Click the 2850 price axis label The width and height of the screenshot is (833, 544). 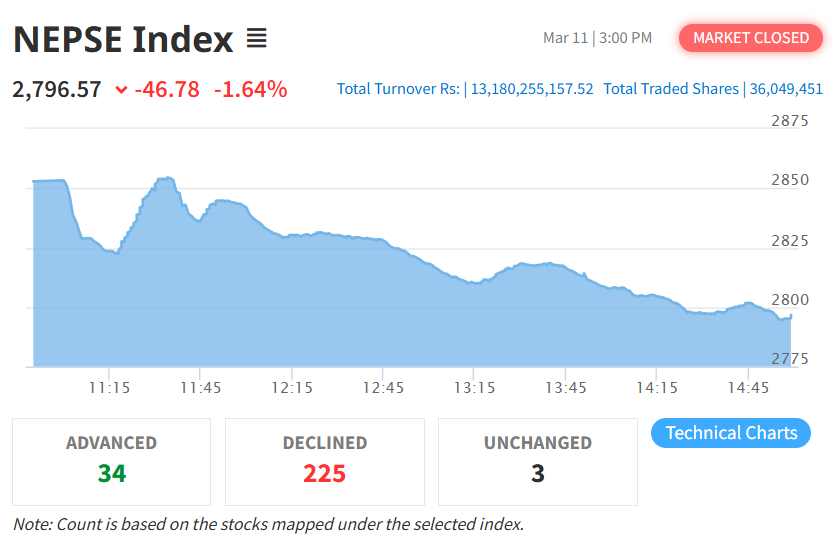(x=790, y=180)
